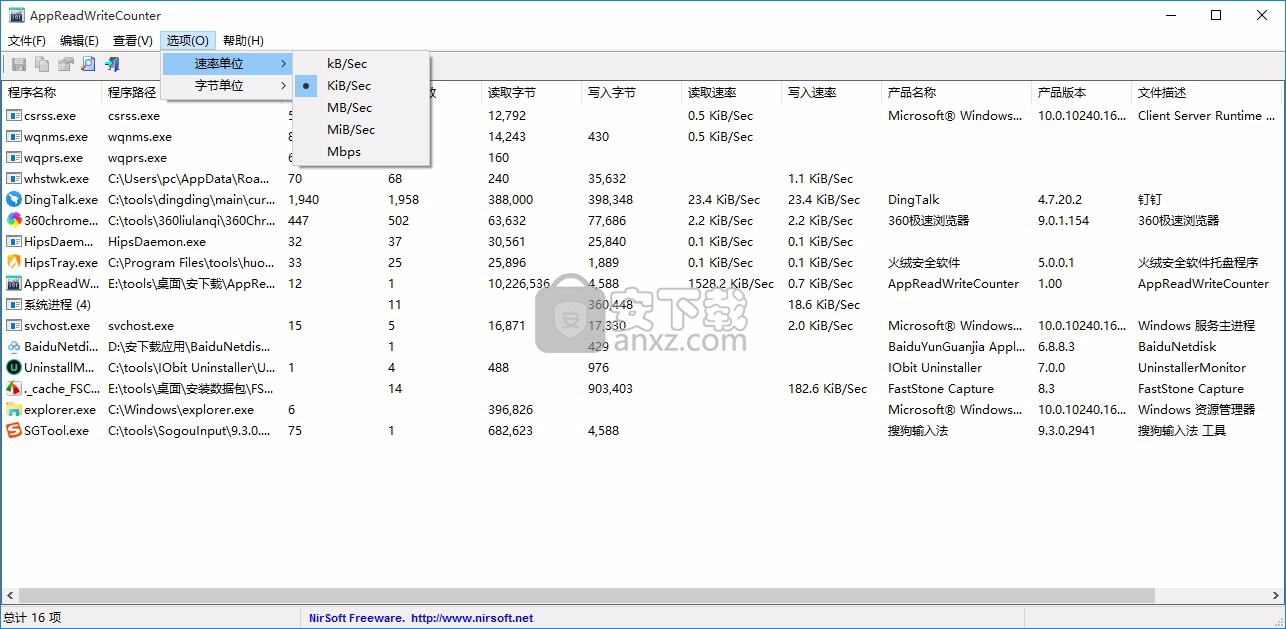Click the 总计 16 项 status text
The width and height of the screenshot is (1286, 629).
pos(33,618)
